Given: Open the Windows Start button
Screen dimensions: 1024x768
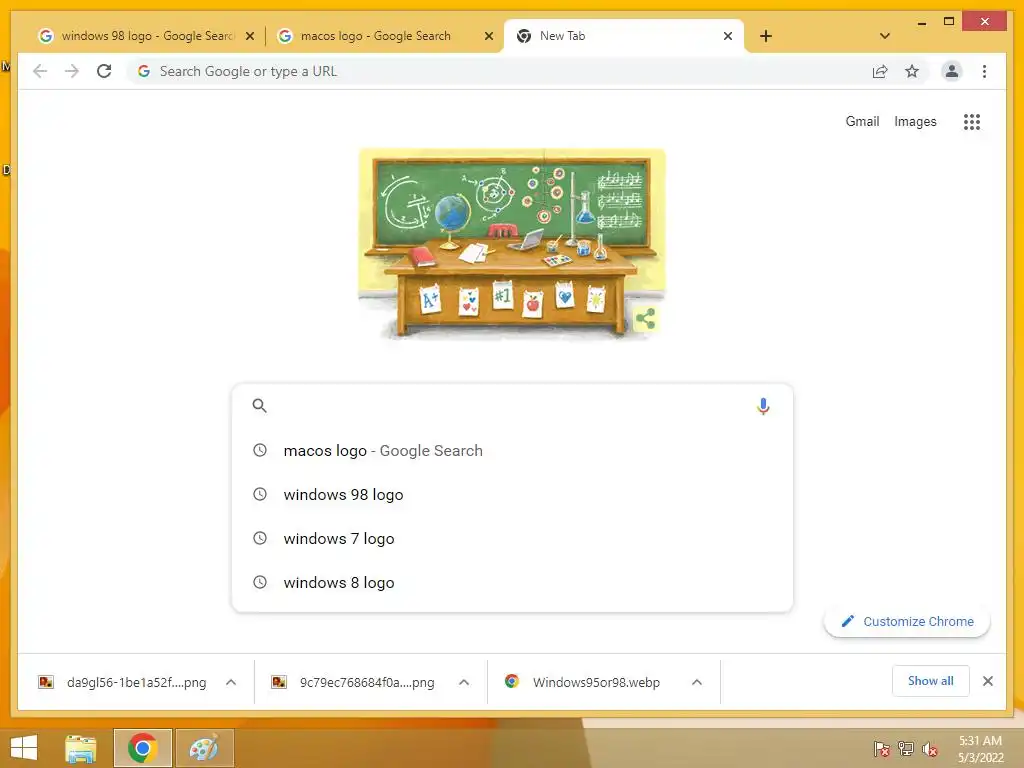Looking at the screenshot, I should point(24,748).
